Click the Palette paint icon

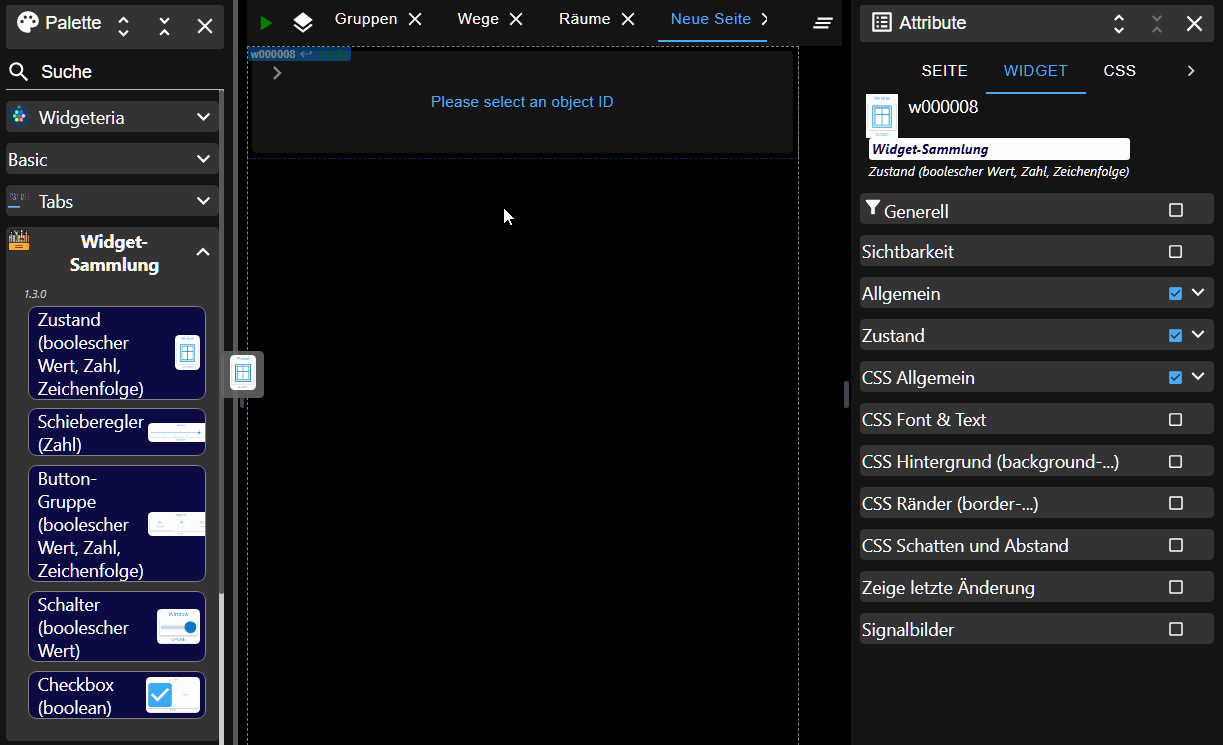pyautogui.click(x=29, y=23)
